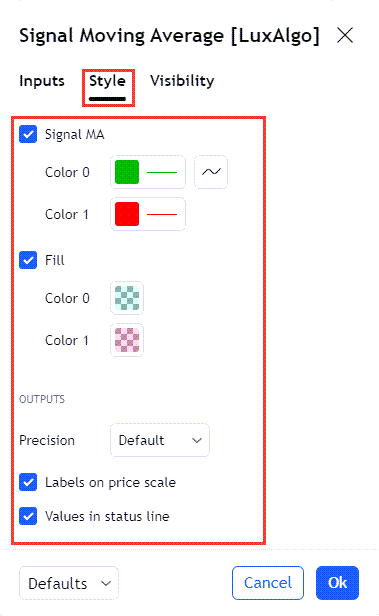The width and height of the screenshot is (379, 616).
Task: Click the red Signal MA Color 1 swatch
Action: click(x=127, y=214)
